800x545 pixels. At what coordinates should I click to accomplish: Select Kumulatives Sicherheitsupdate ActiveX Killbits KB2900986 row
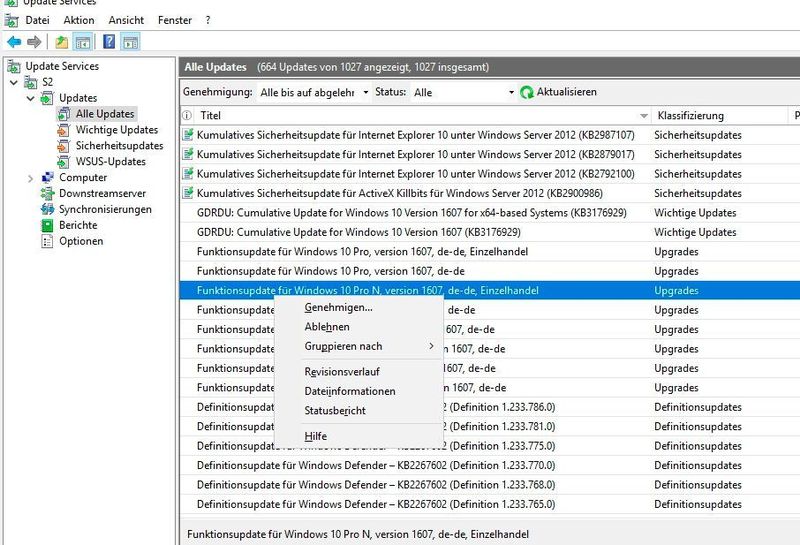tap(490, 193)
